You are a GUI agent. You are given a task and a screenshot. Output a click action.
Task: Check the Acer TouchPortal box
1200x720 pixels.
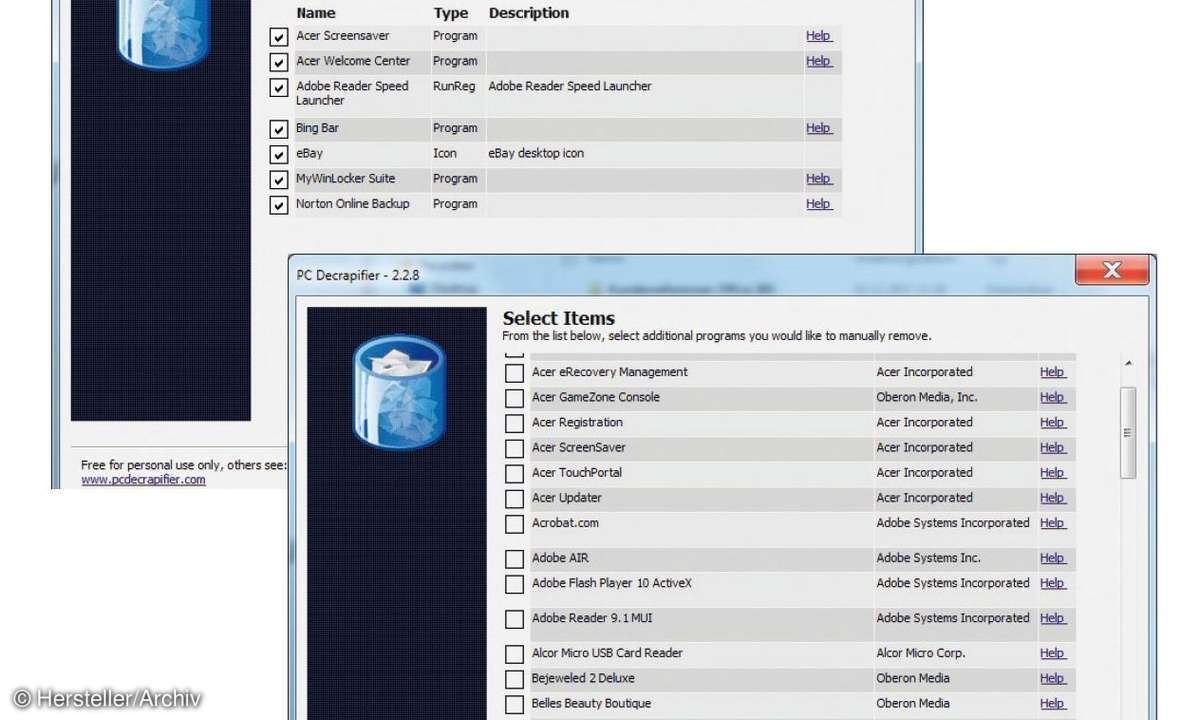(514, 474)
